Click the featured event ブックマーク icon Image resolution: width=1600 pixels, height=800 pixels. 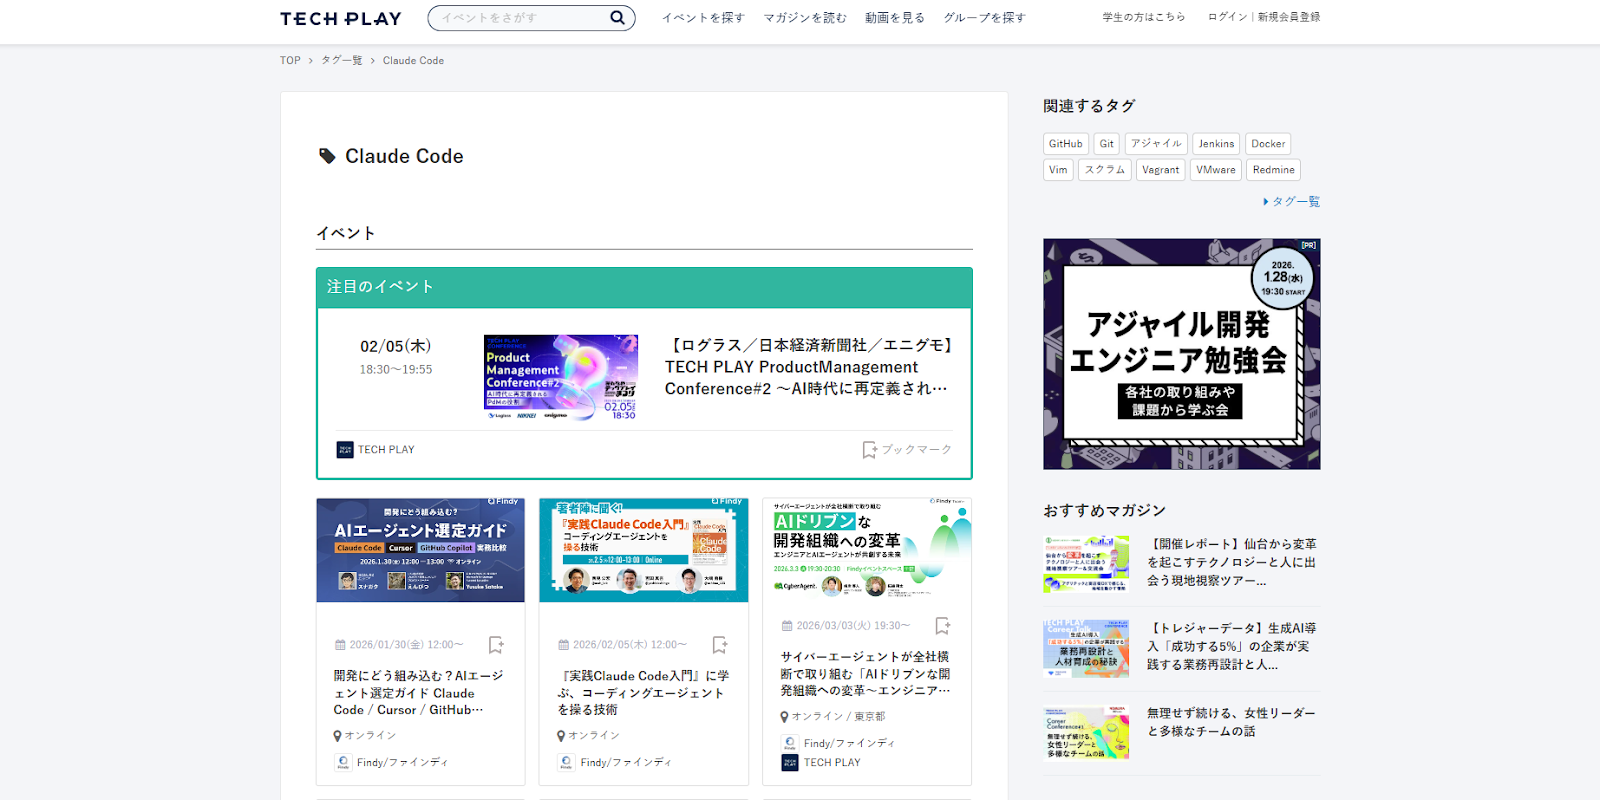point(870,450)
